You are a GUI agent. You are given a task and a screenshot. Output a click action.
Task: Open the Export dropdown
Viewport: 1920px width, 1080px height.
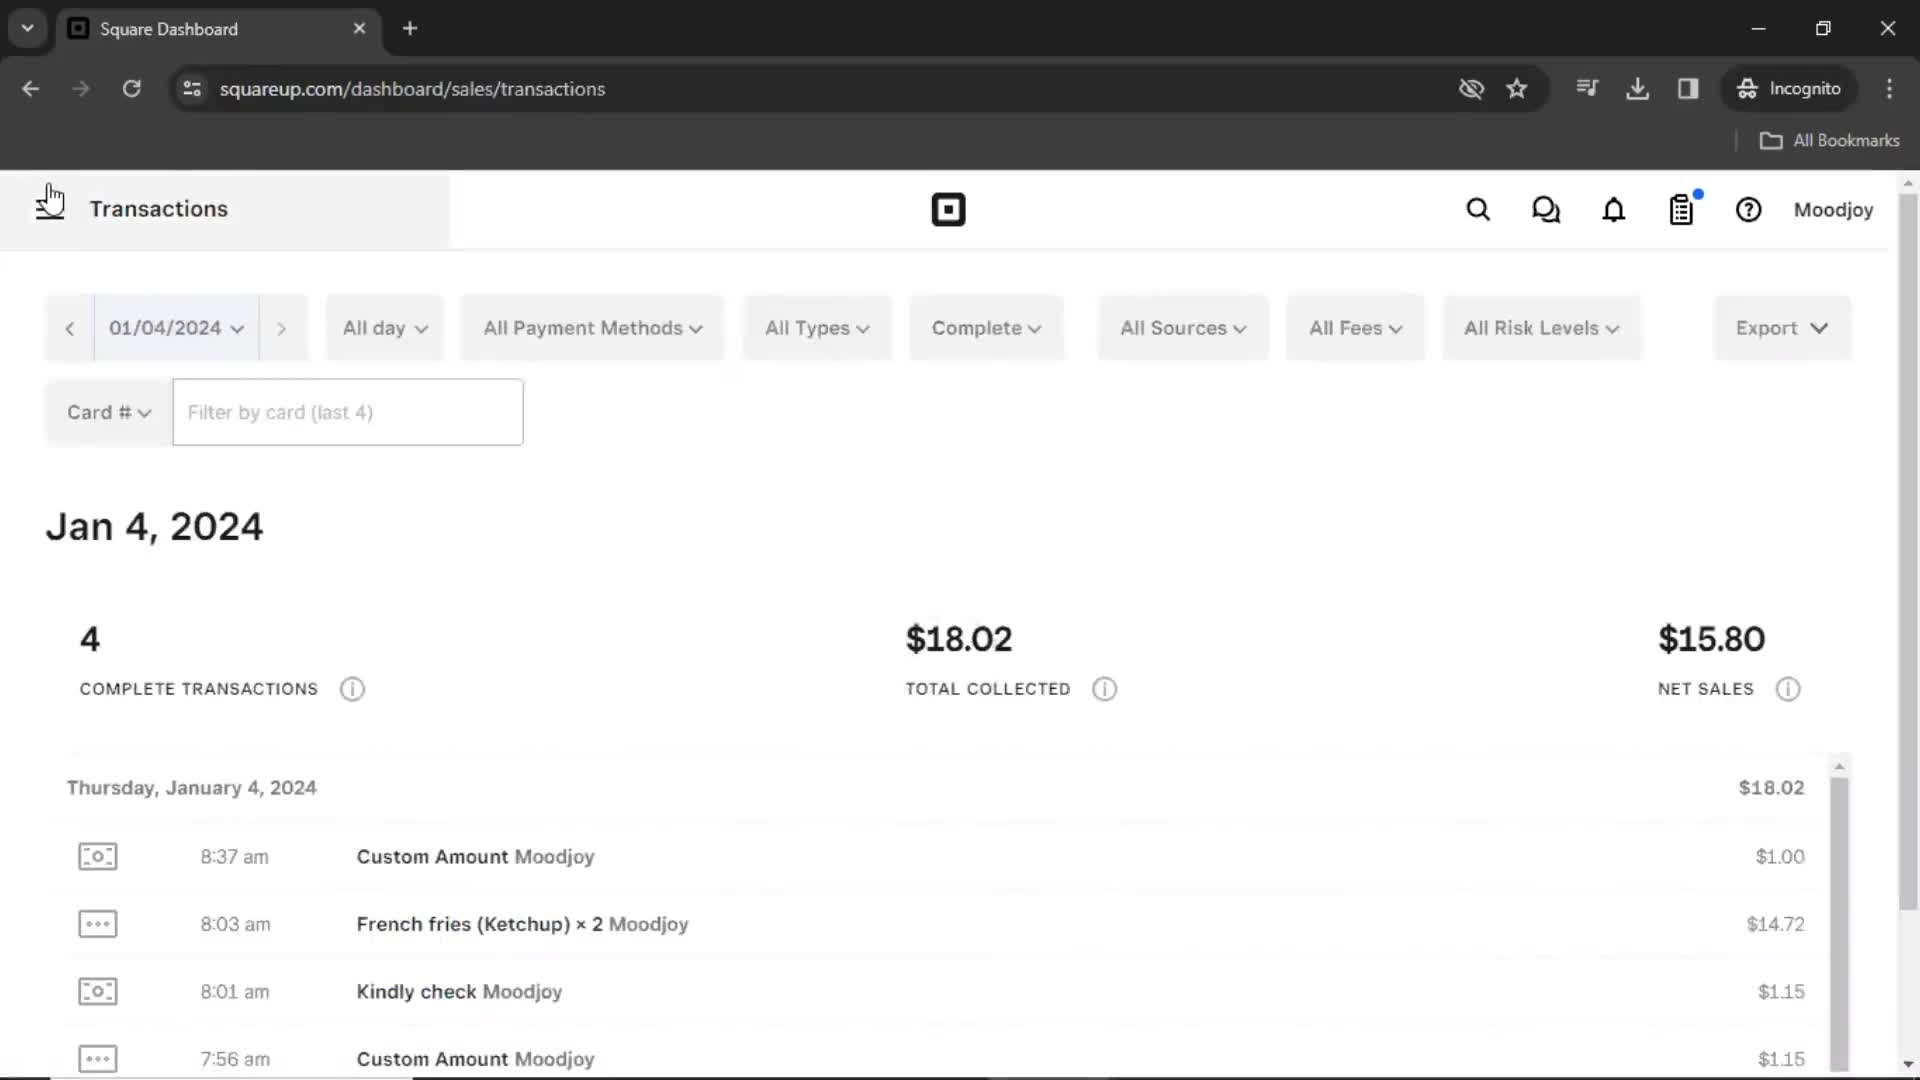click(x=1782, y=328)
